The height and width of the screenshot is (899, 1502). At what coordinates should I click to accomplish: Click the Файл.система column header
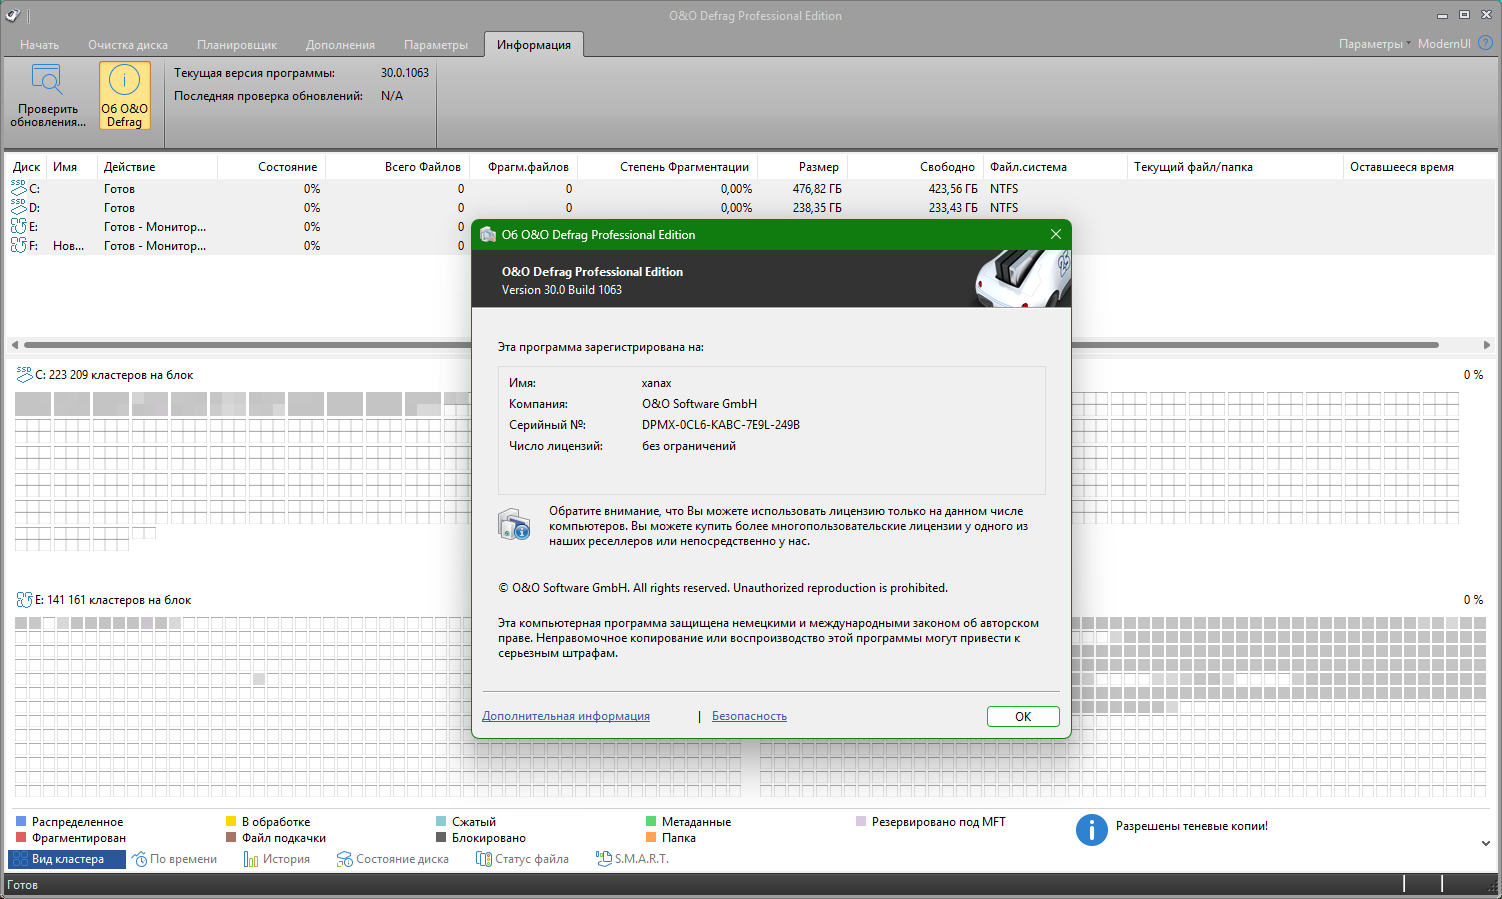[1055, 167]
